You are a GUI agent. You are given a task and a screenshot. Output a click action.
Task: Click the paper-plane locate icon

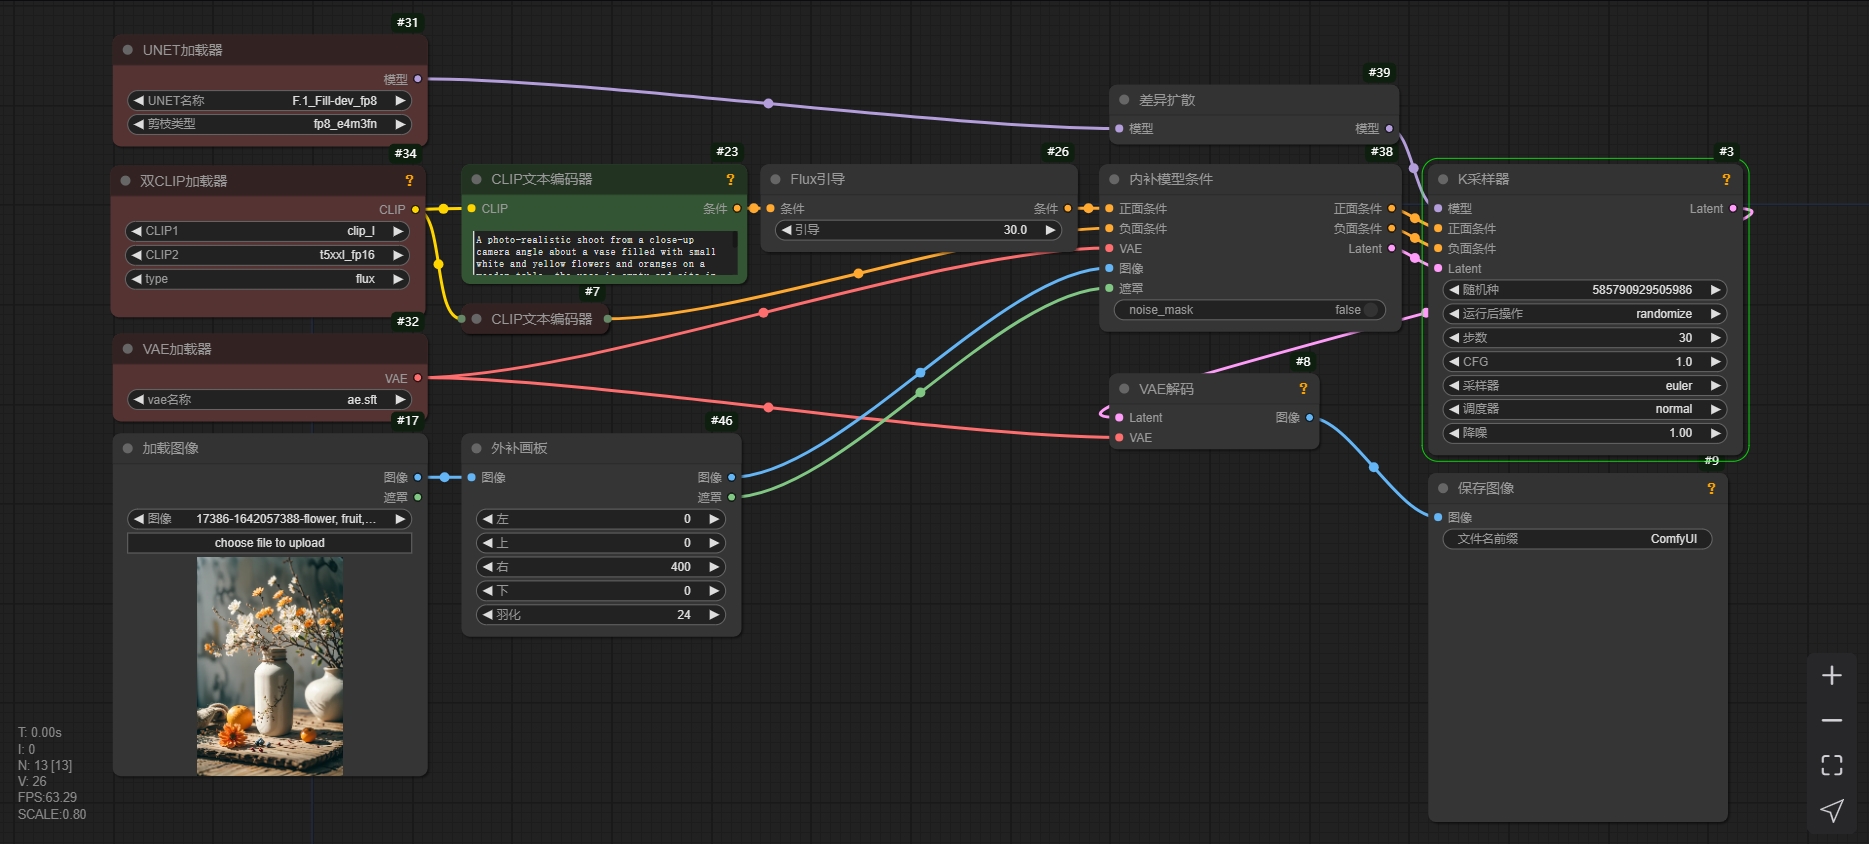click(x=1831, y=810)
